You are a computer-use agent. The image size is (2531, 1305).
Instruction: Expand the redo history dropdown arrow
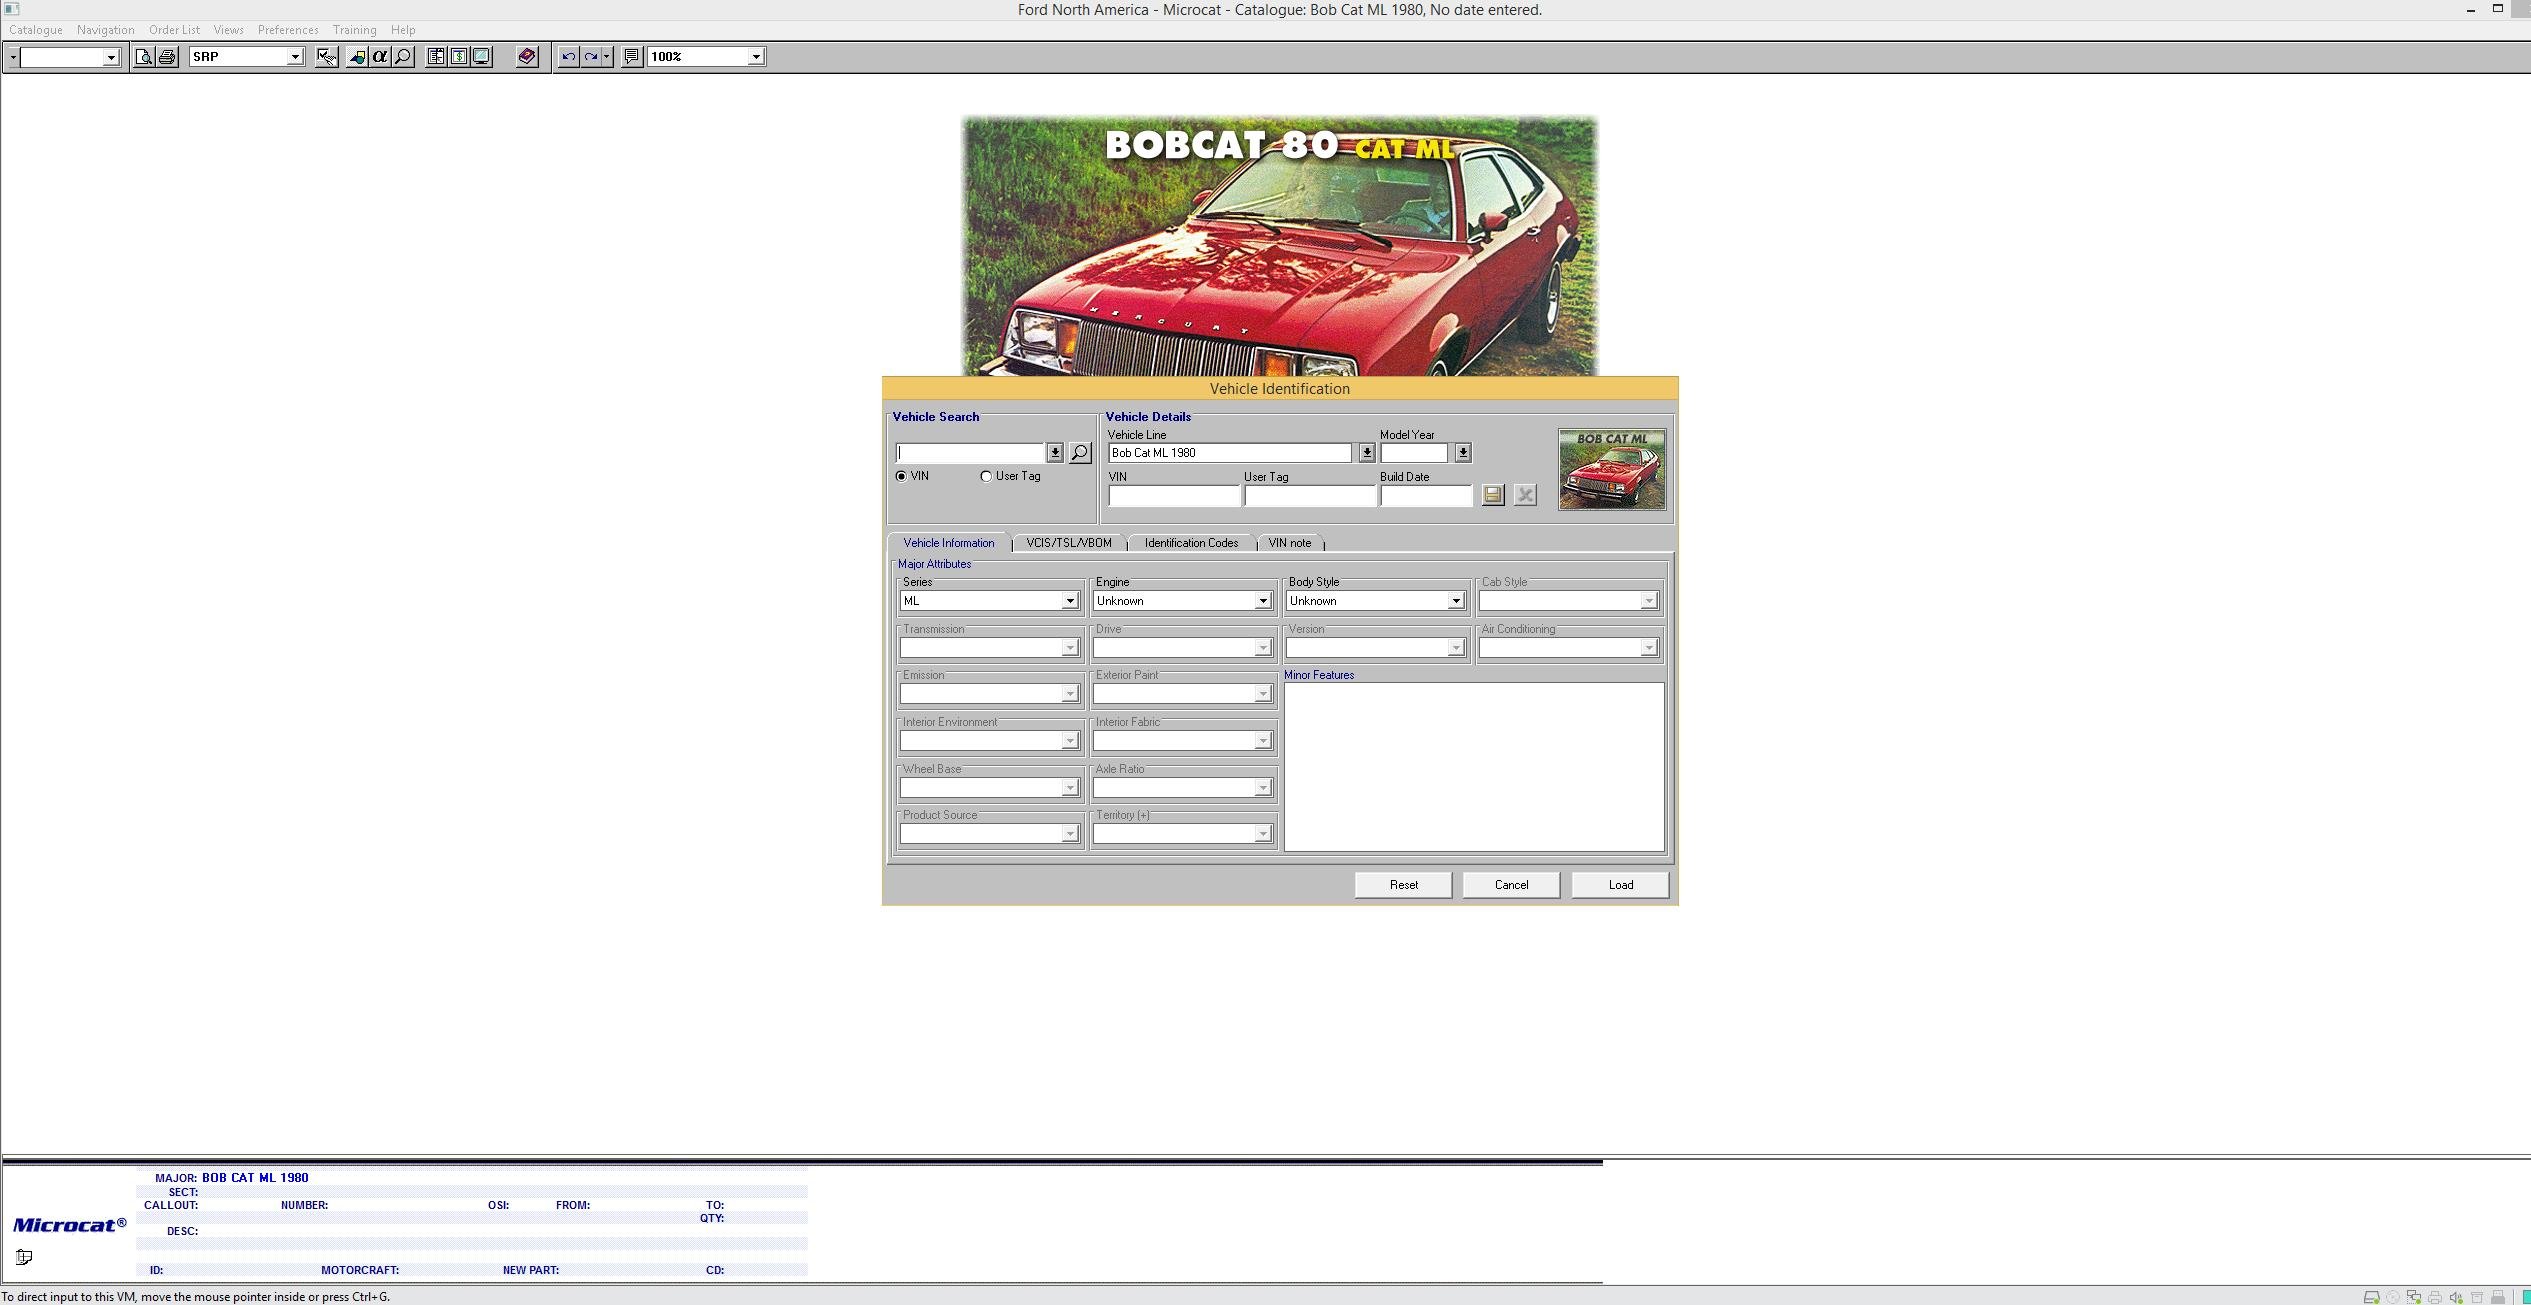[x=607, y=57]
